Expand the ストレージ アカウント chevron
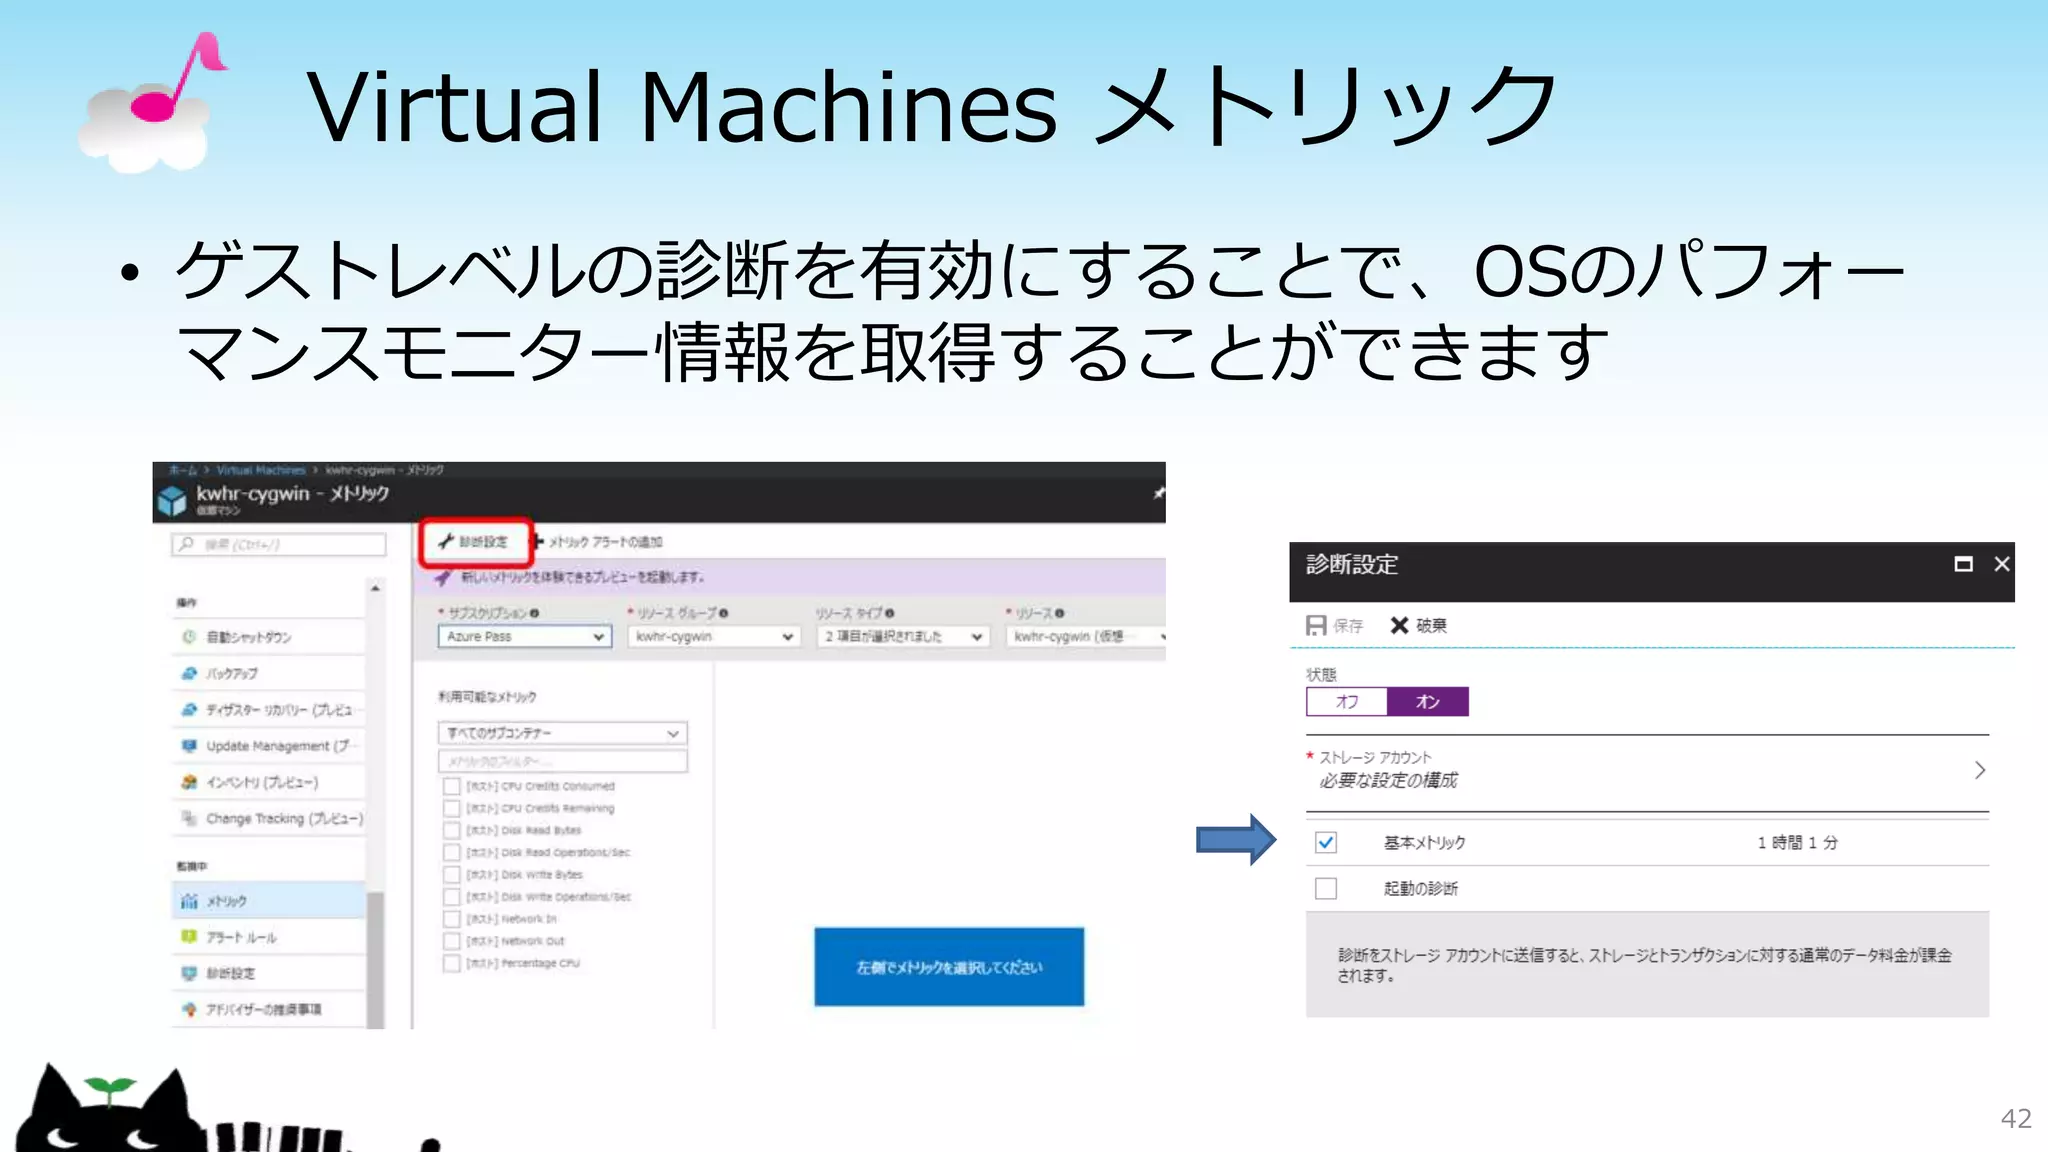2048x1152 pixels. coord(1980,770)
